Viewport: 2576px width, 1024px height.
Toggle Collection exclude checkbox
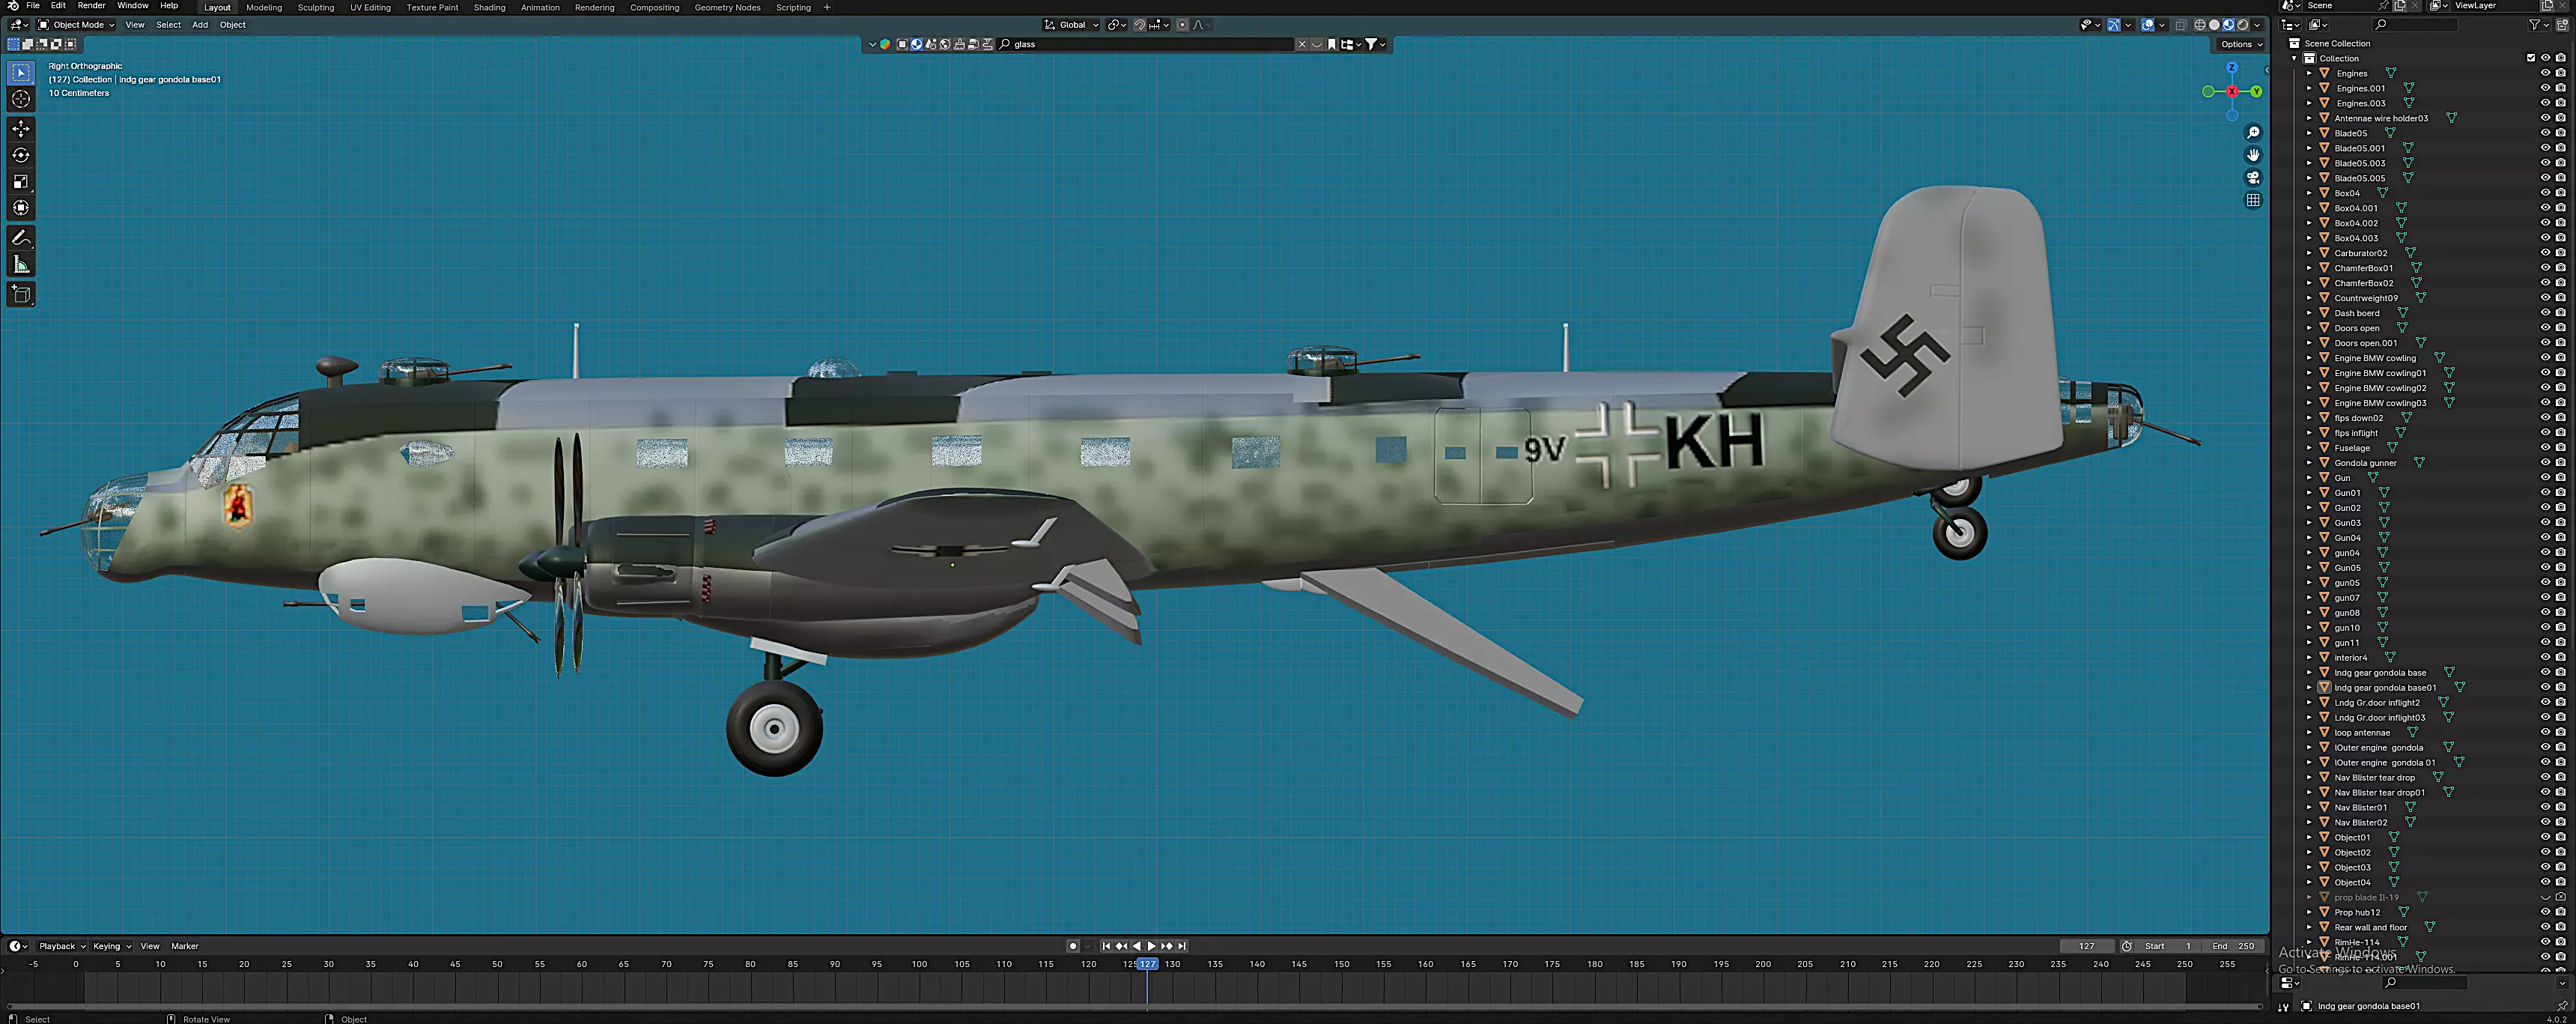click(x=2531, y=58)
